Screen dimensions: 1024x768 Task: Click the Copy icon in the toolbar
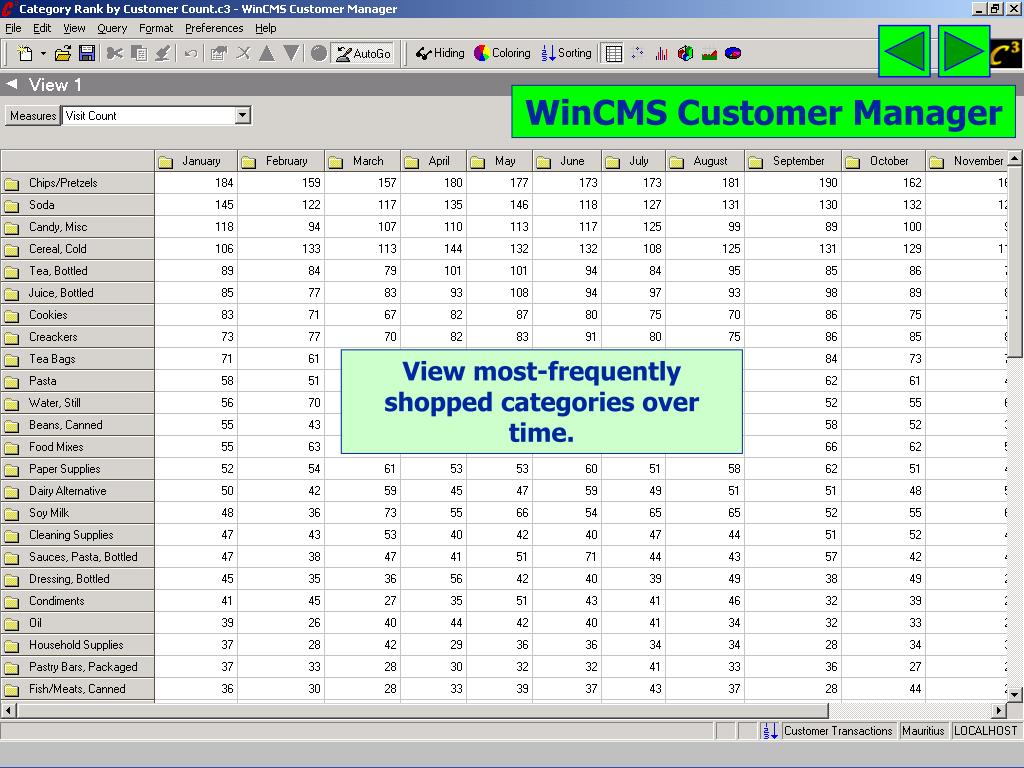point(138,54)
